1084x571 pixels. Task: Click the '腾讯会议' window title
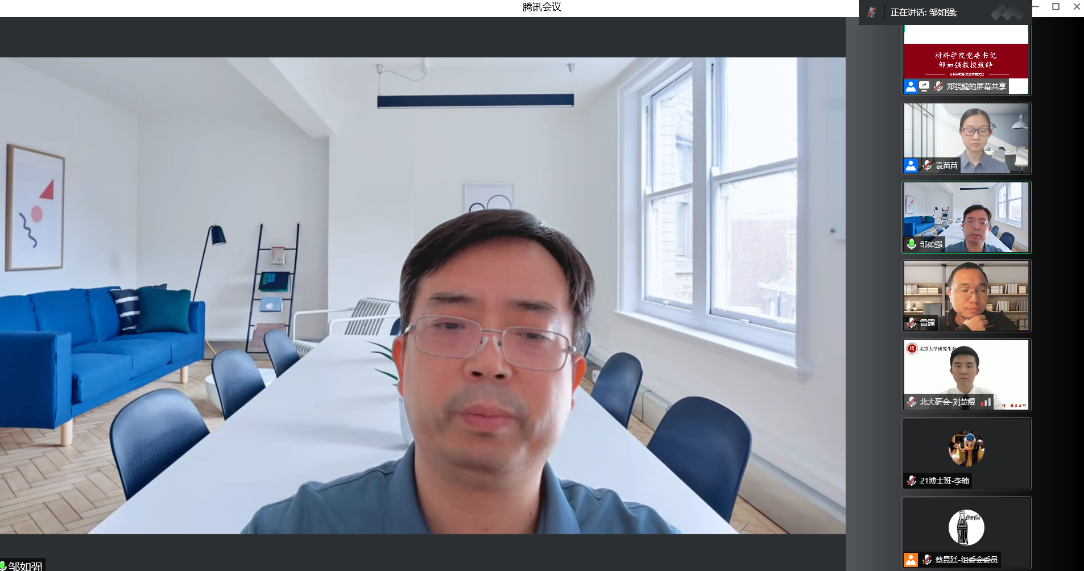pos(542,7)
